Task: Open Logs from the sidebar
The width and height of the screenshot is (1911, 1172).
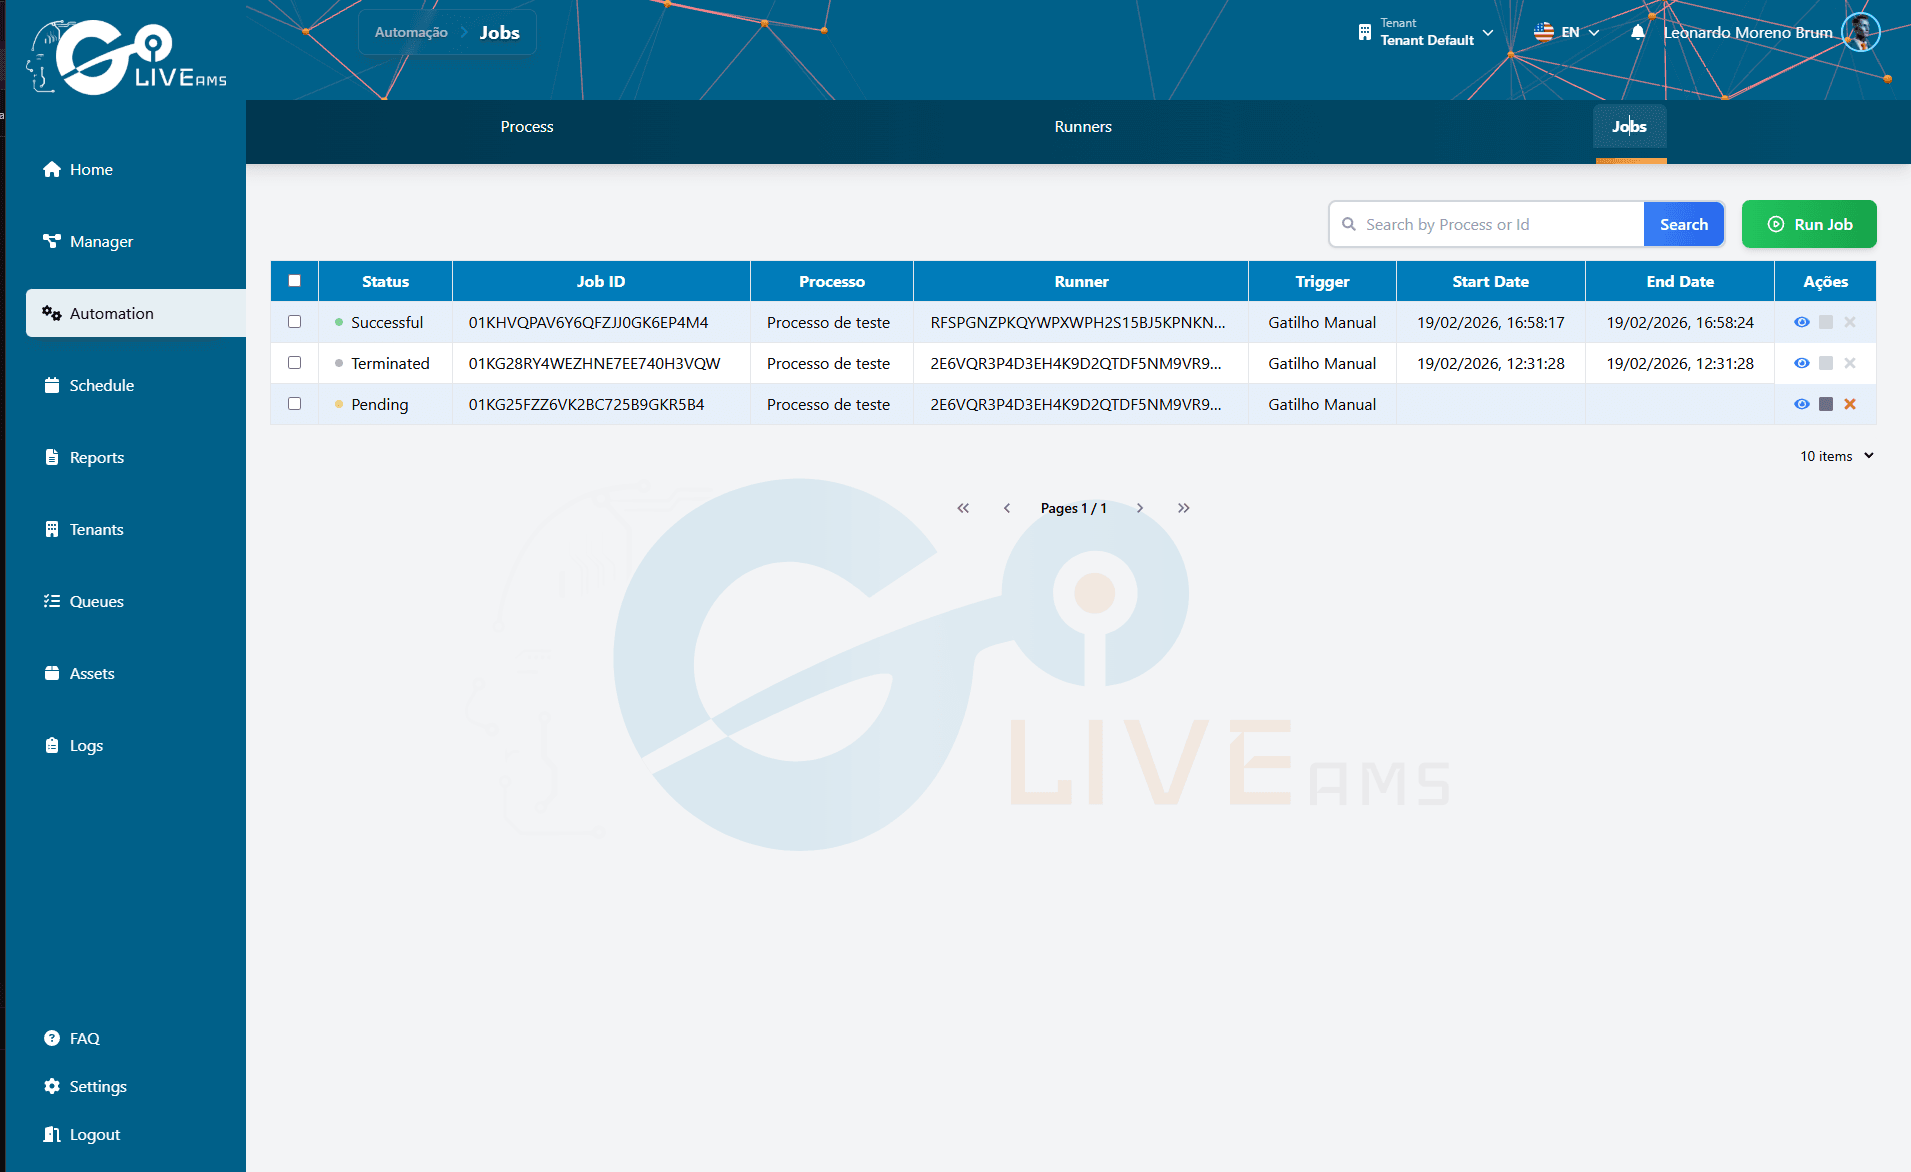Action: pos(86,745)
